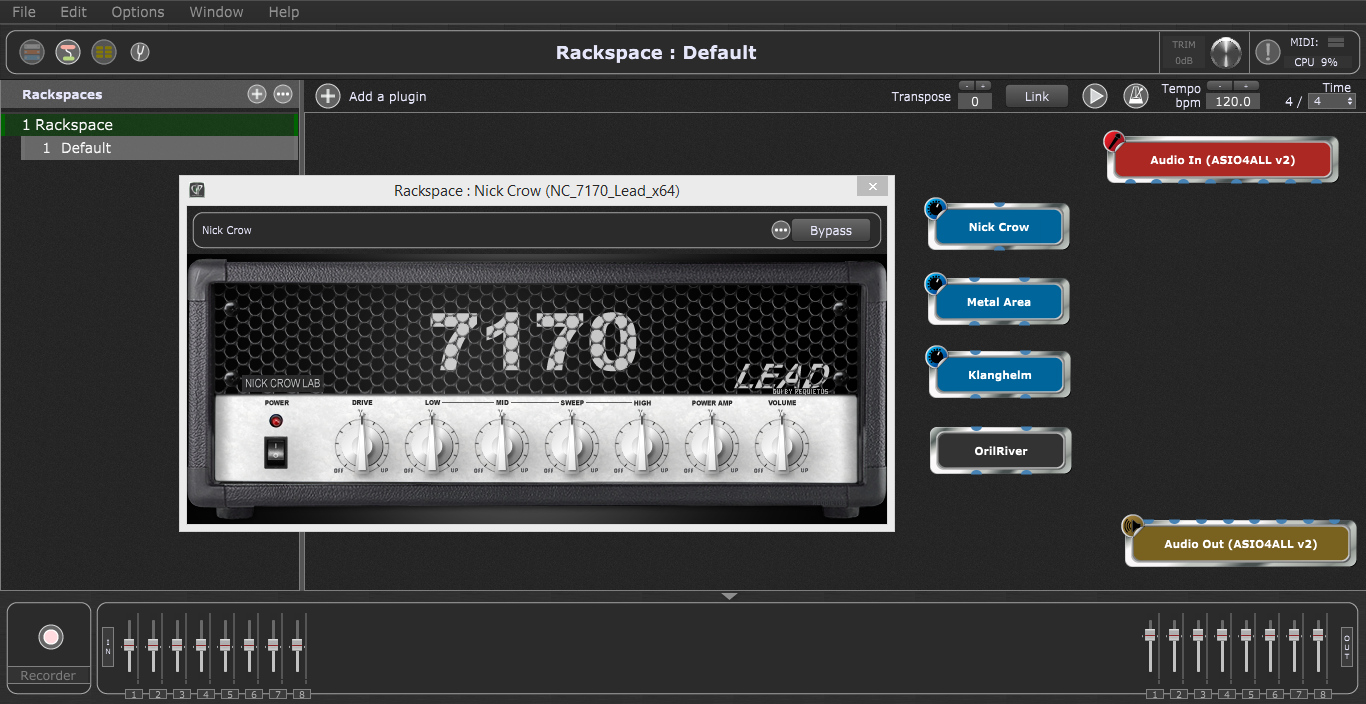Decrease tempo with minus button

tap(1219, 85)
